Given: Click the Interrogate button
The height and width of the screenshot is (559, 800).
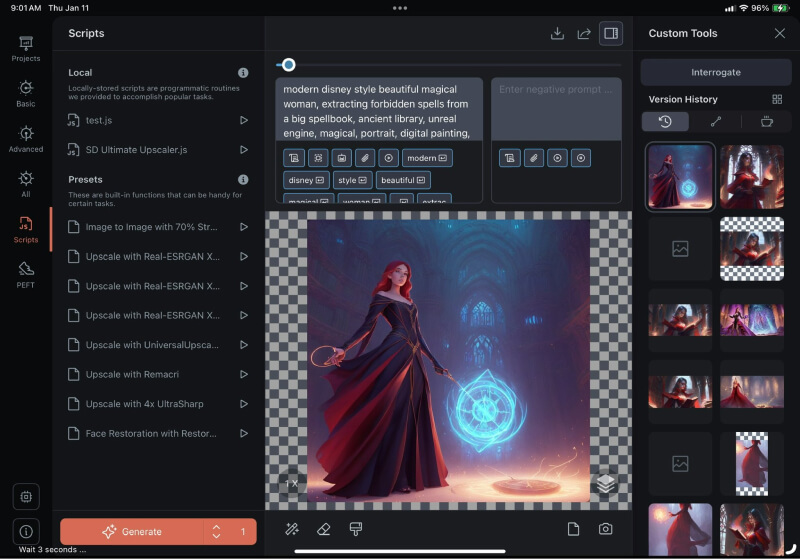Looking at the screenshot, I should coord(715,73).
